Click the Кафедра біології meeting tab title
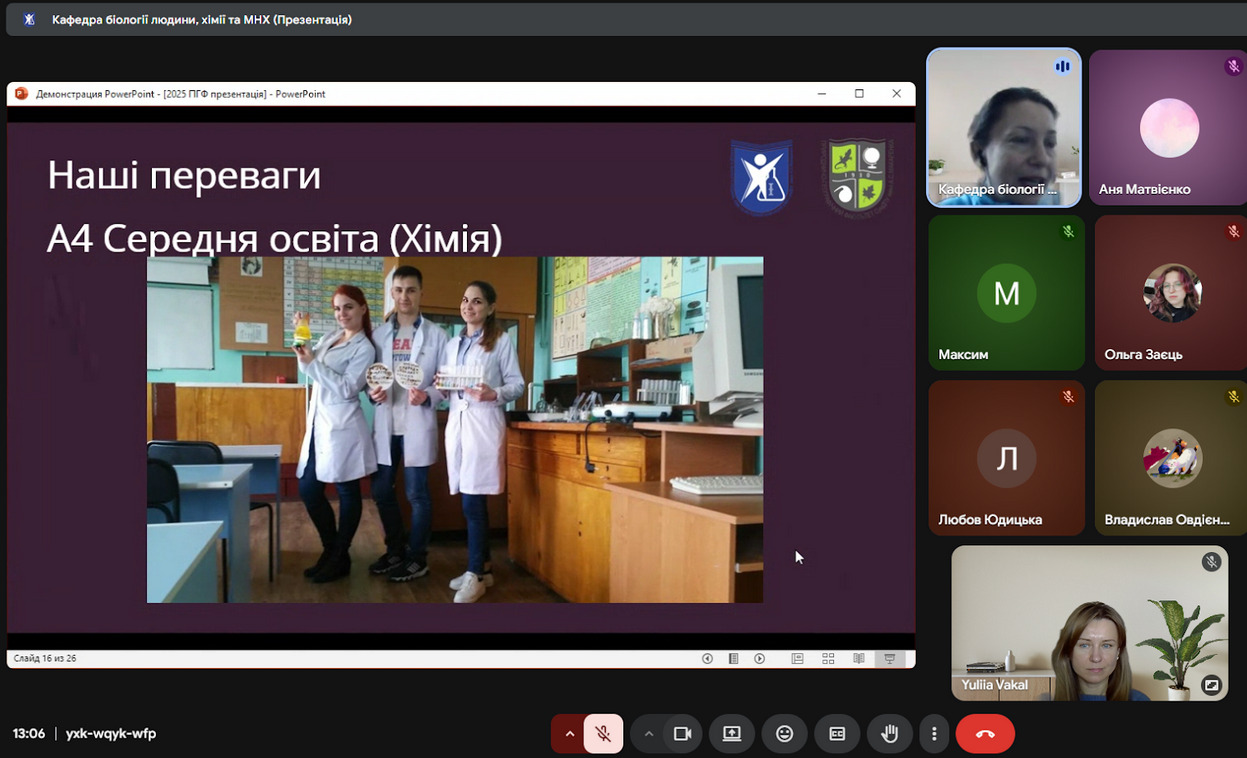Screen dimensions: 1247x758 point(201,19)
